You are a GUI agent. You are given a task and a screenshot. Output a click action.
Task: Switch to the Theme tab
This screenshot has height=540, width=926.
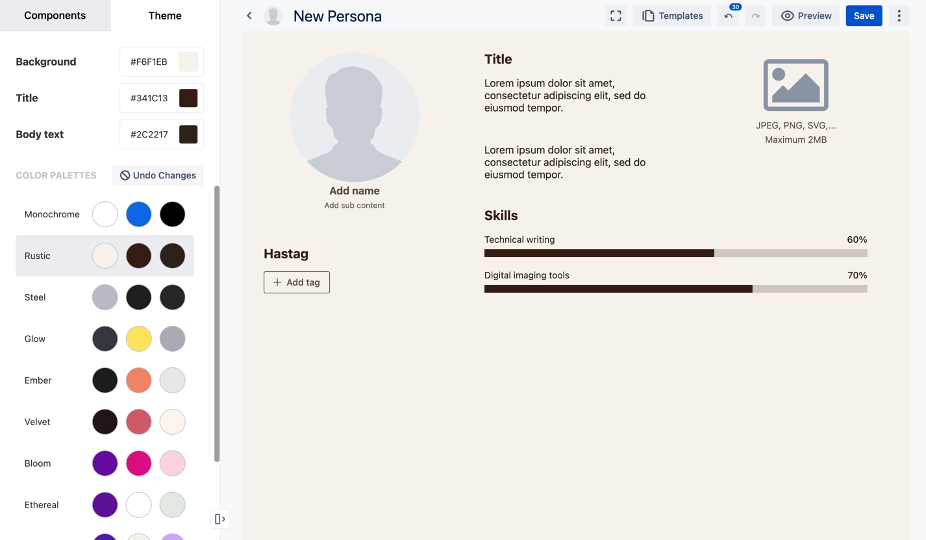[165, 16]
